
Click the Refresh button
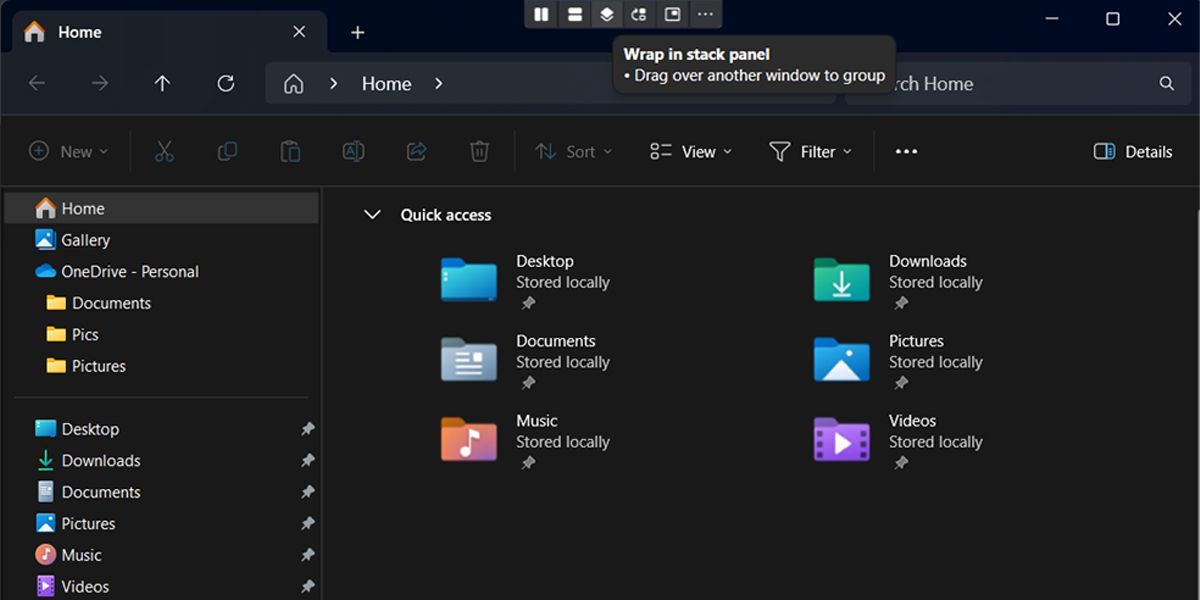(224, 84)
